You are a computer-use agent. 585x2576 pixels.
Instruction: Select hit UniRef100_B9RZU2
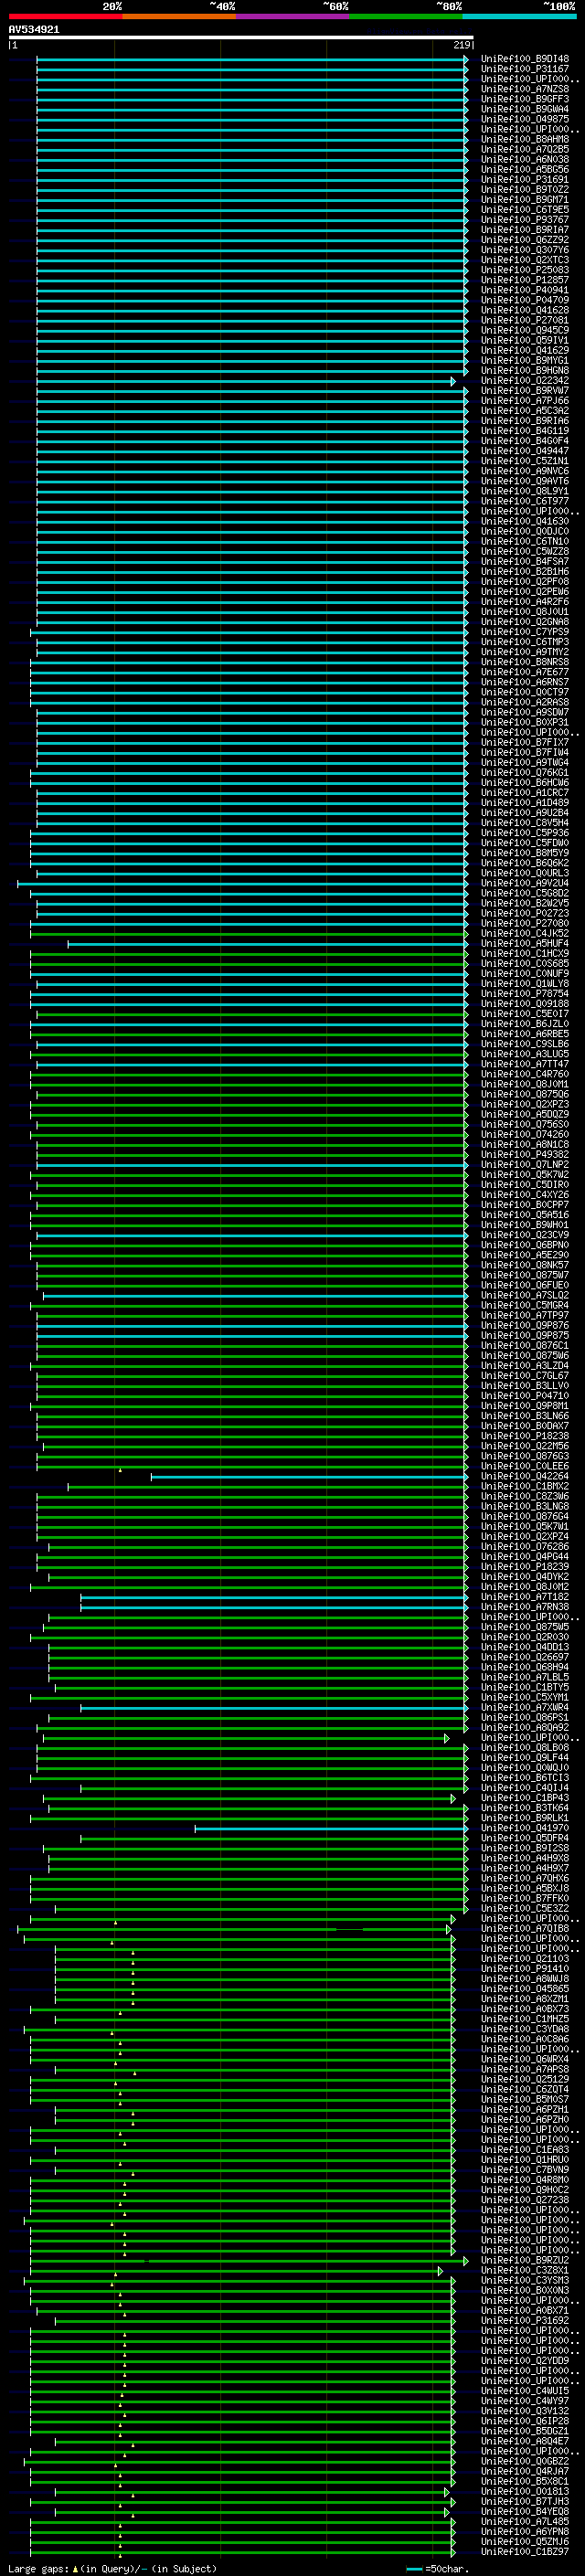(524, 2260)
